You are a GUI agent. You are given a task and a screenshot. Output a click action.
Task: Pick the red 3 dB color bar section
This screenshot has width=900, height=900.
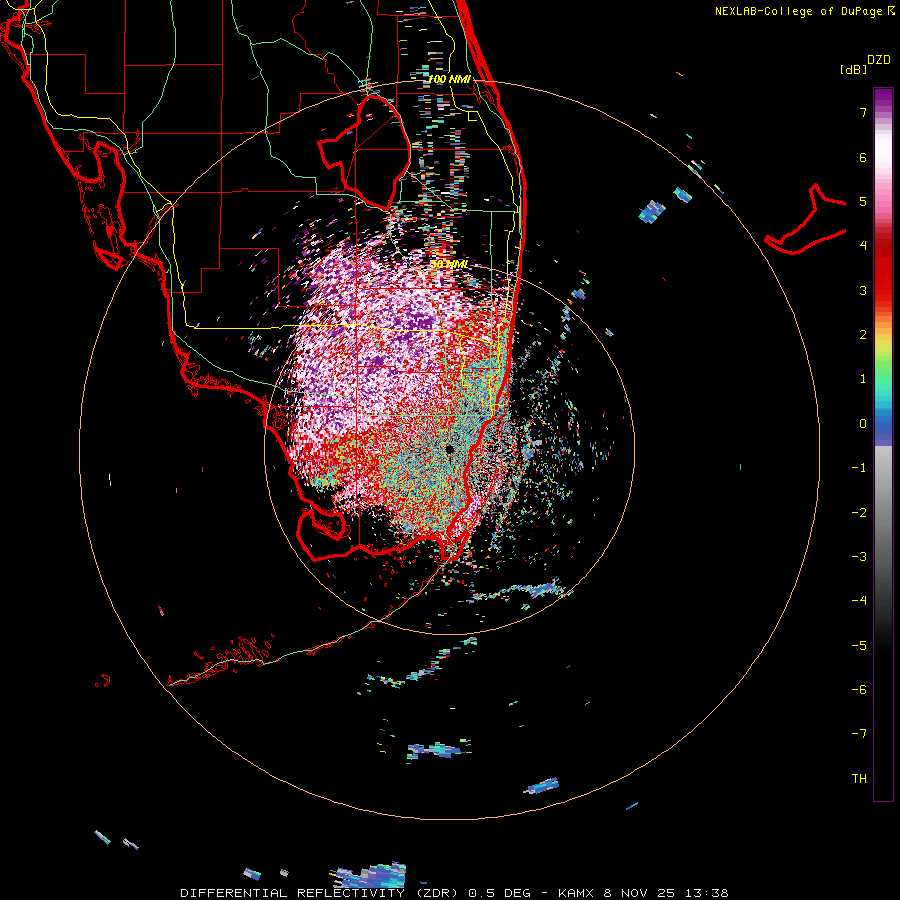click(x=883, y=290)
